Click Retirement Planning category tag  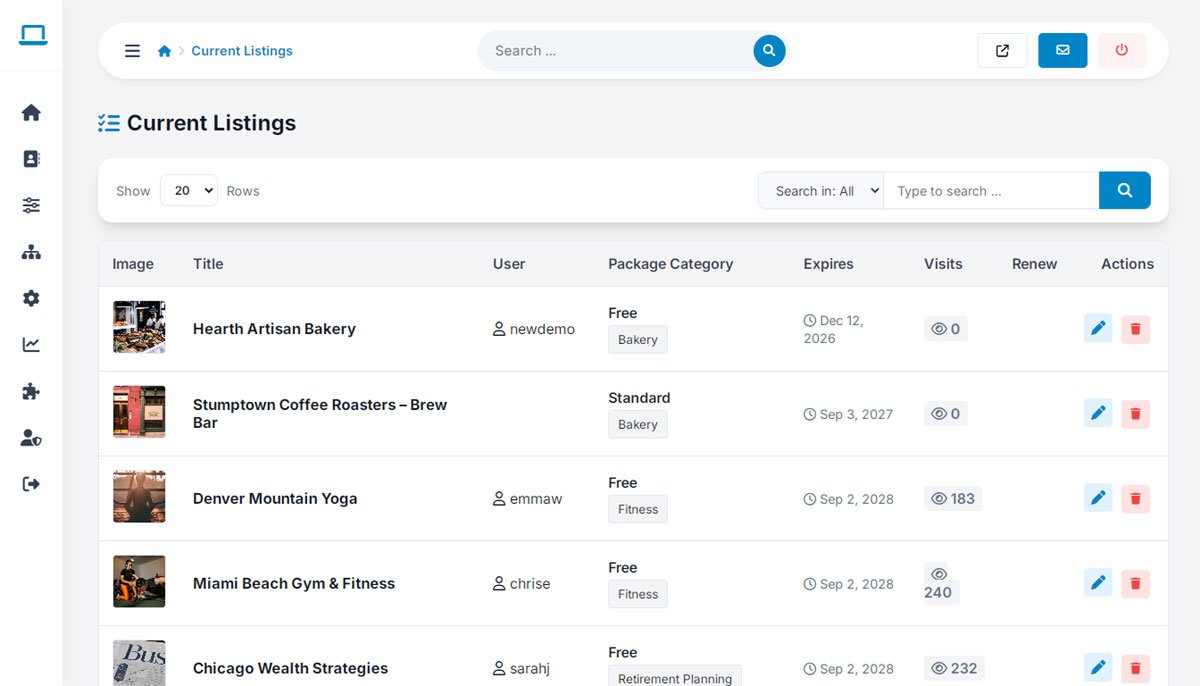click(675, 677)
